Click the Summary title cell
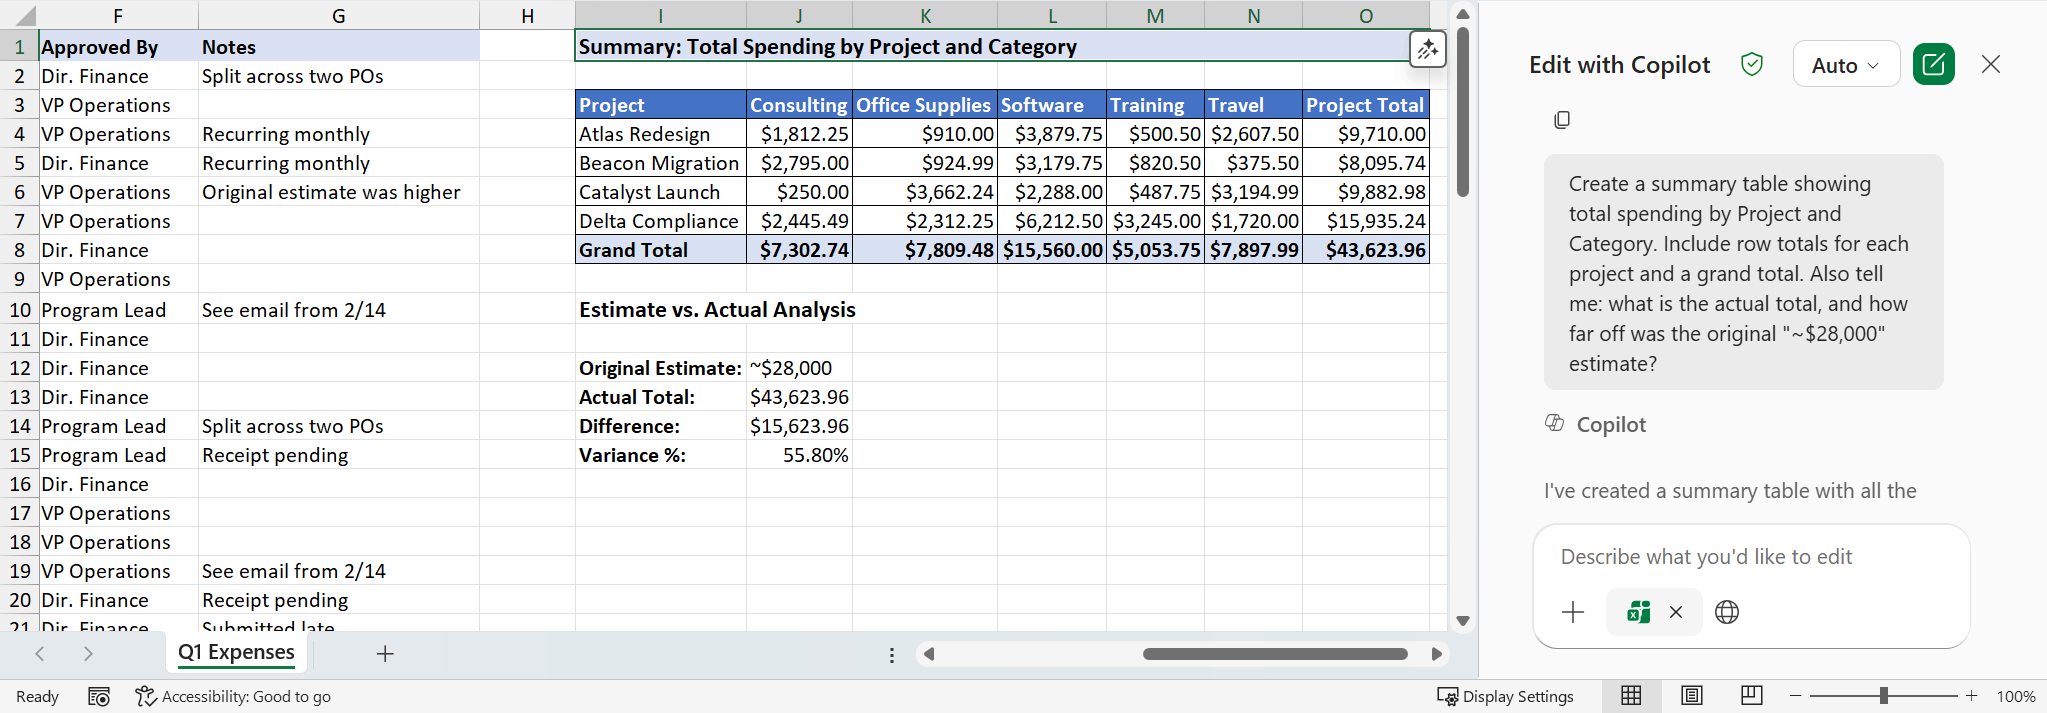Screen dimensions: 2047x713 pos(1003,47)
